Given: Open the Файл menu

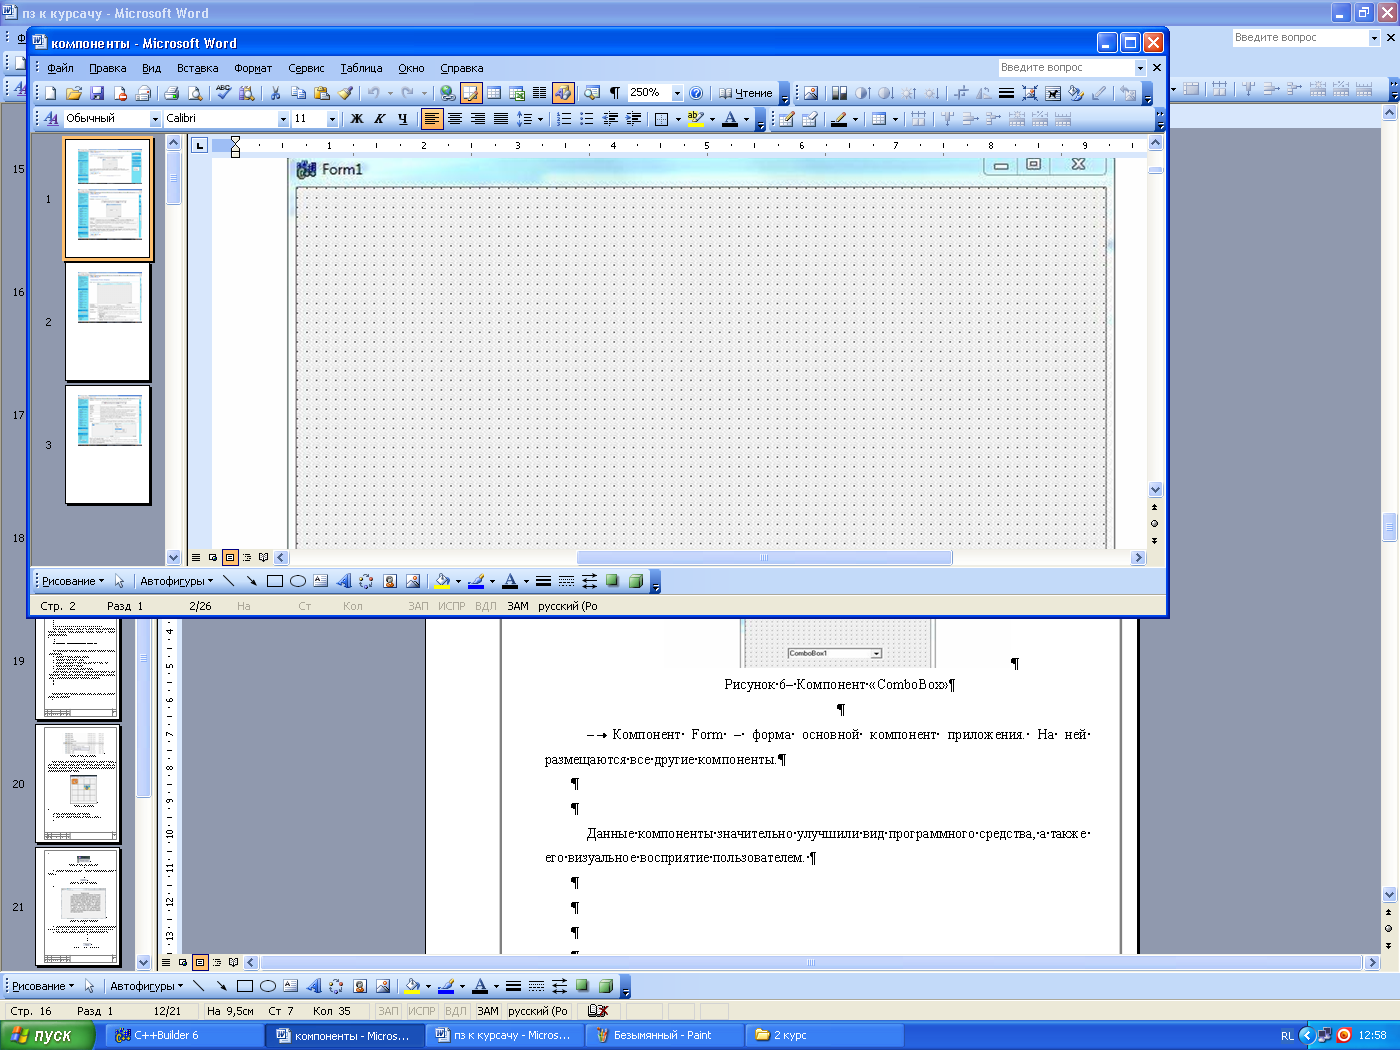Looking at the screenshot, I should point(60,68).
